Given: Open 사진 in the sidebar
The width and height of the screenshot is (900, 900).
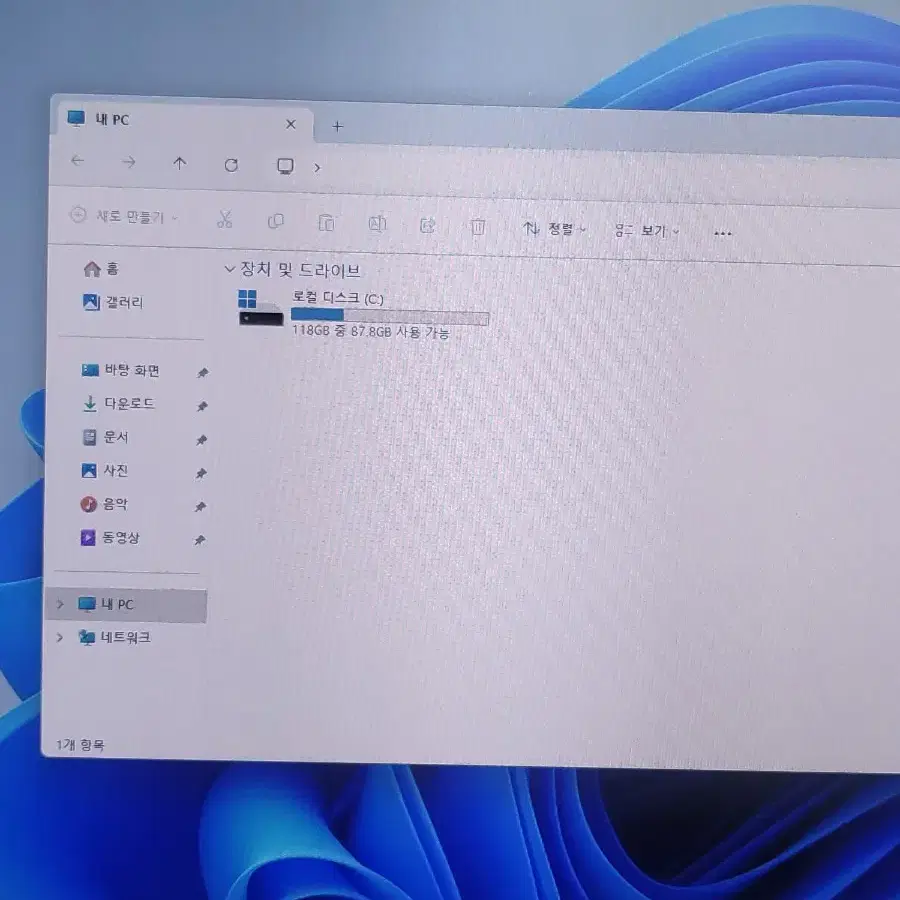Looking at the screenshot, I should (104, 471).
